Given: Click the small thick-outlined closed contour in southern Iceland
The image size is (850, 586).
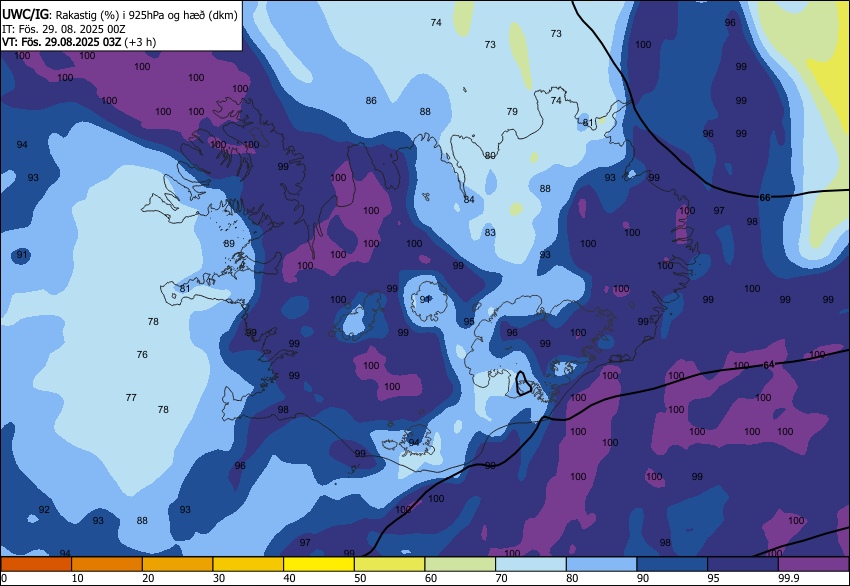Looking at the screenshot, I should click(x=523, y=383).
